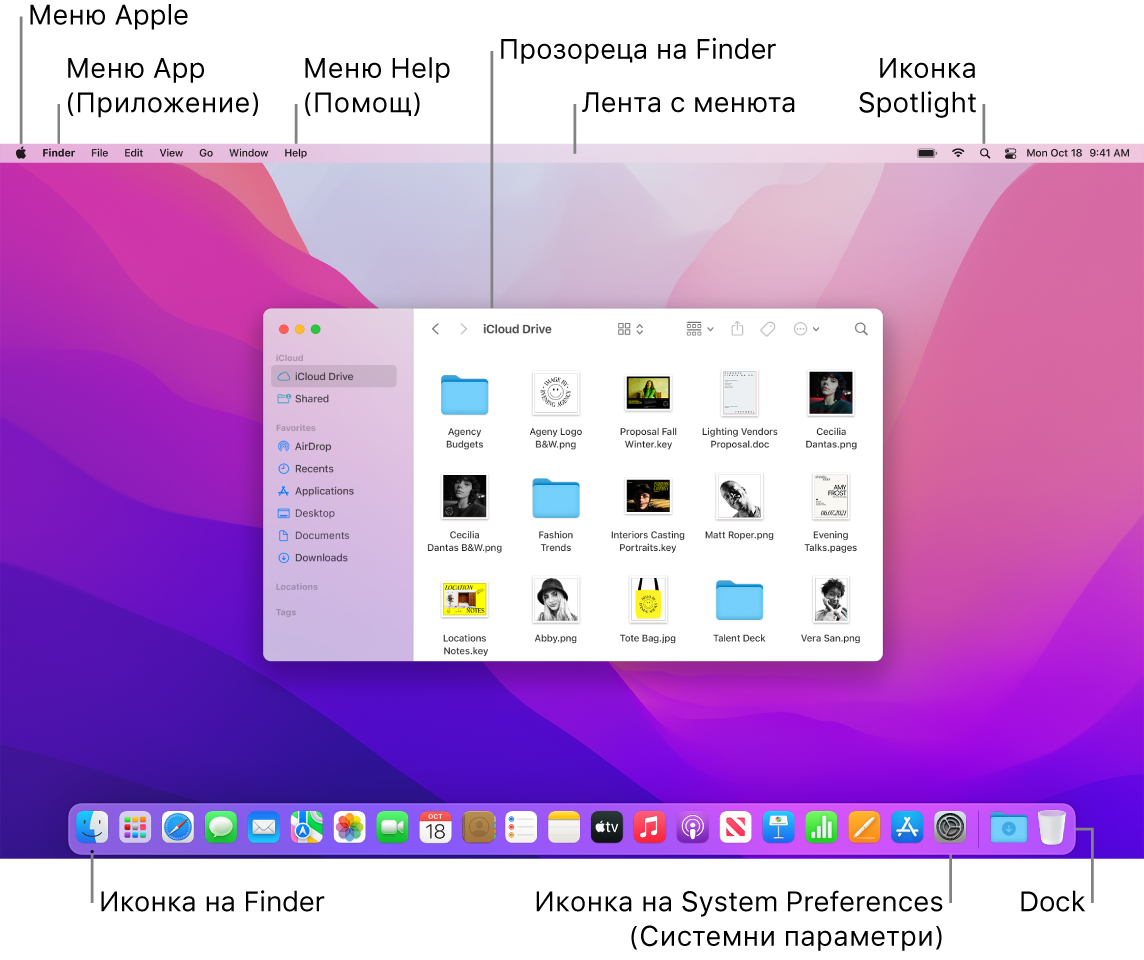The height and width of the screenshot is (960, 1144).
Task: Click the battery indicator in the menu bar
Action: [x=926, y=152]
